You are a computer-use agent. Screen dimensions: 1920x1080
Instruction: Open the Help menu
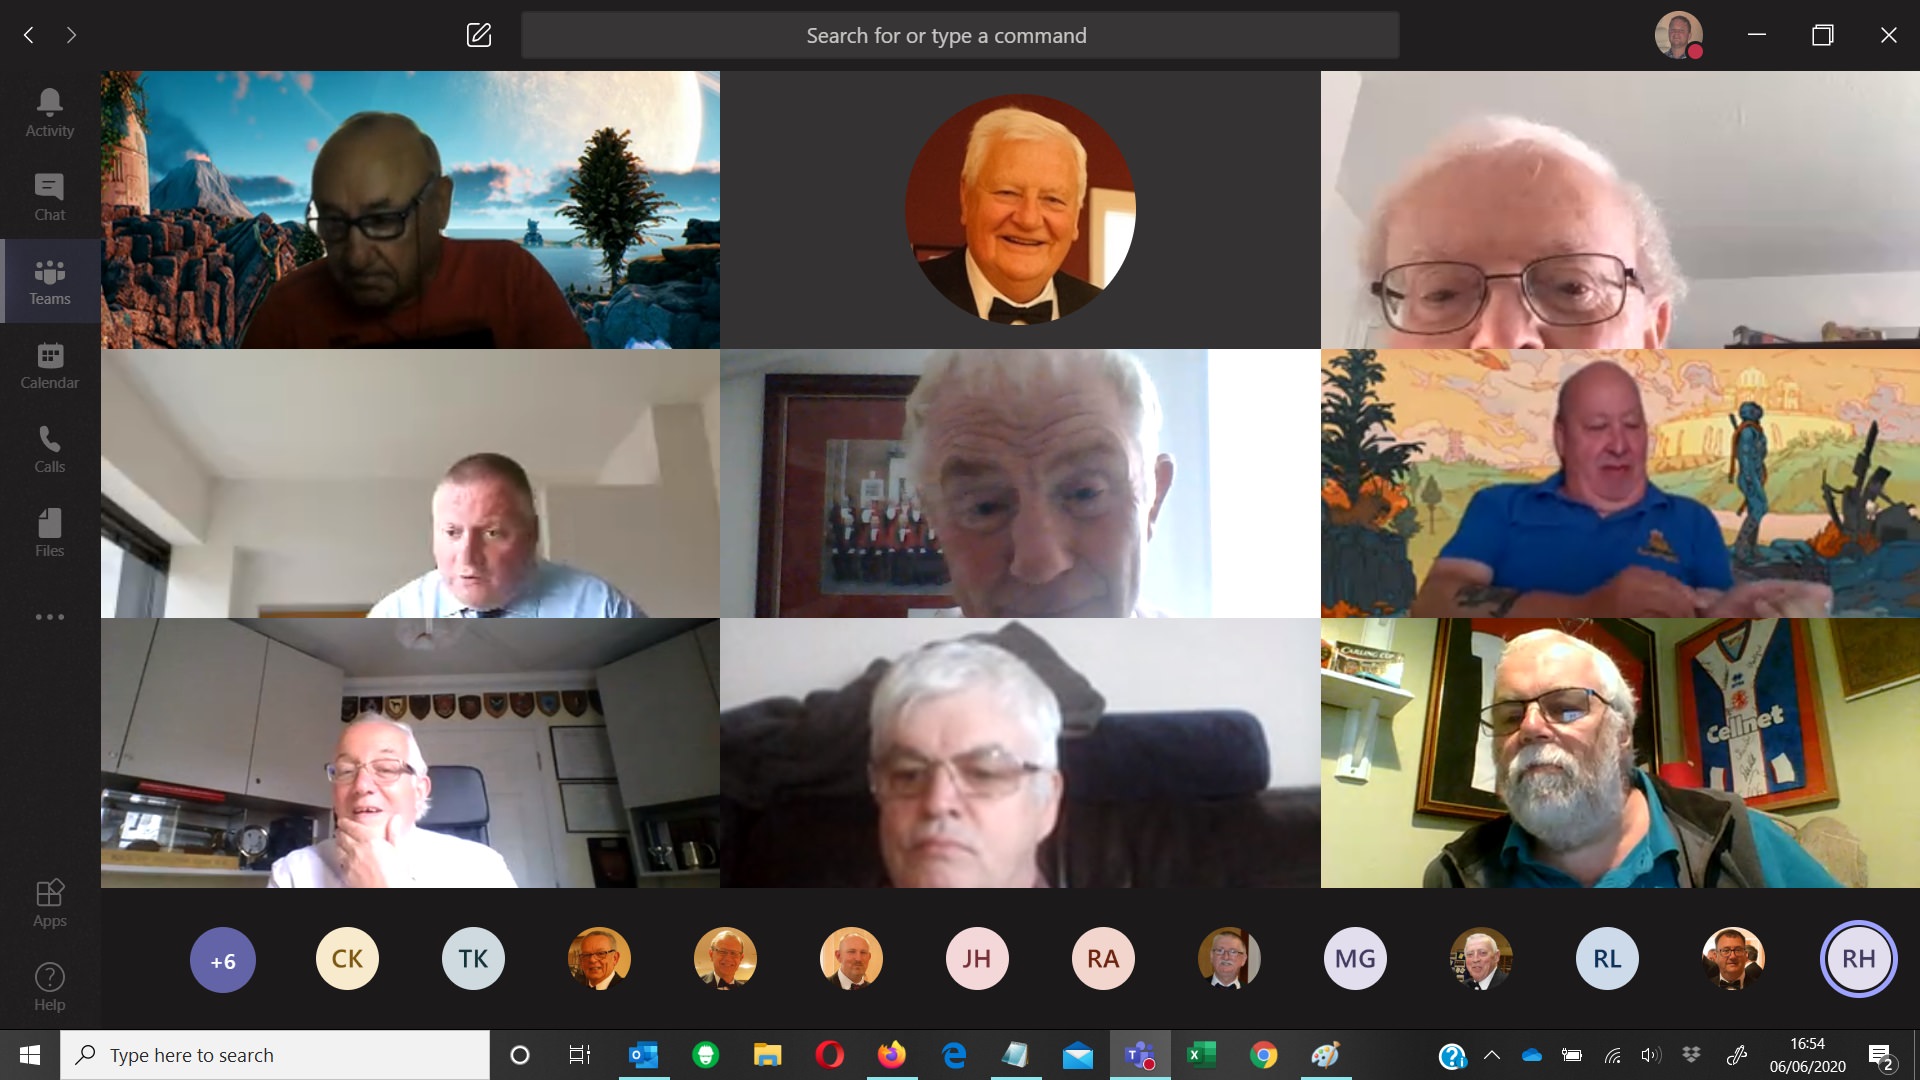49,987
